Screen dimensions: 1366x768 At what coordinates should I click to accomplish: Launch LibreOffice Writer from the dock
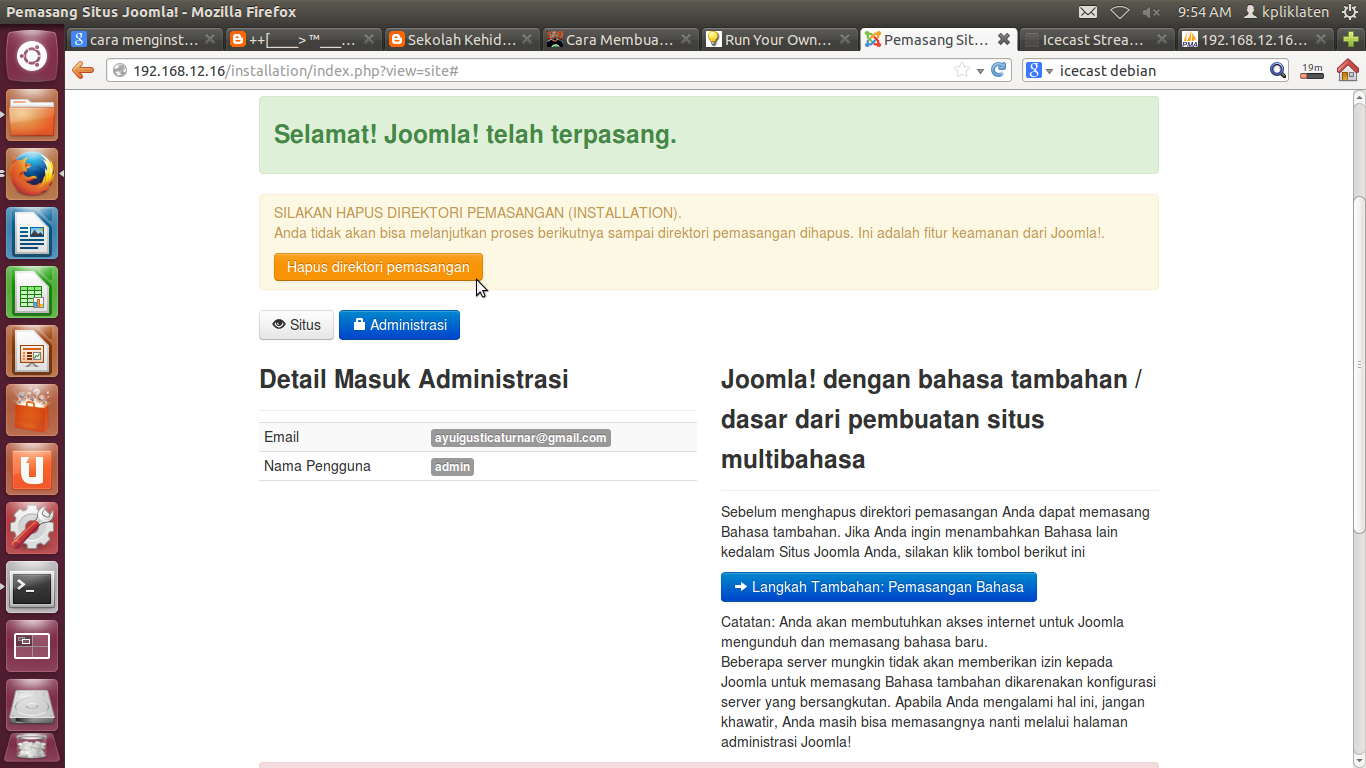coord(32,234)
